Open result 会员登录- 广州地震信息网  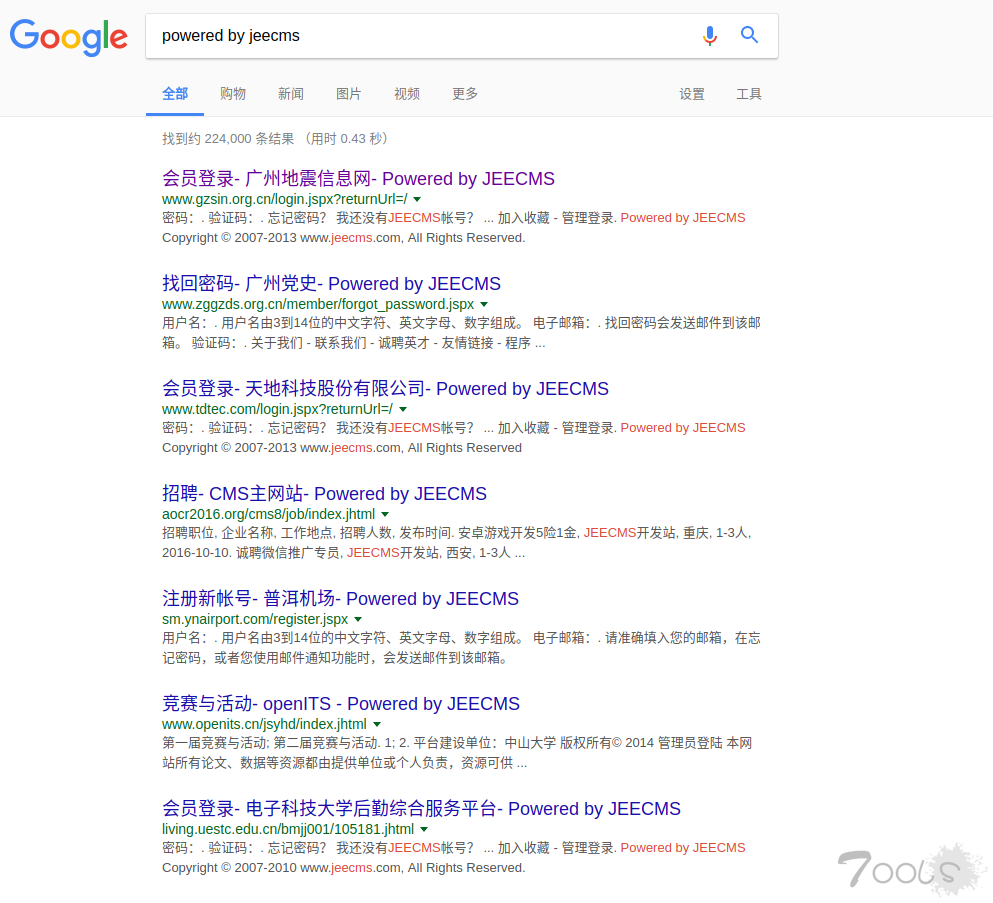tap(358, 179)
